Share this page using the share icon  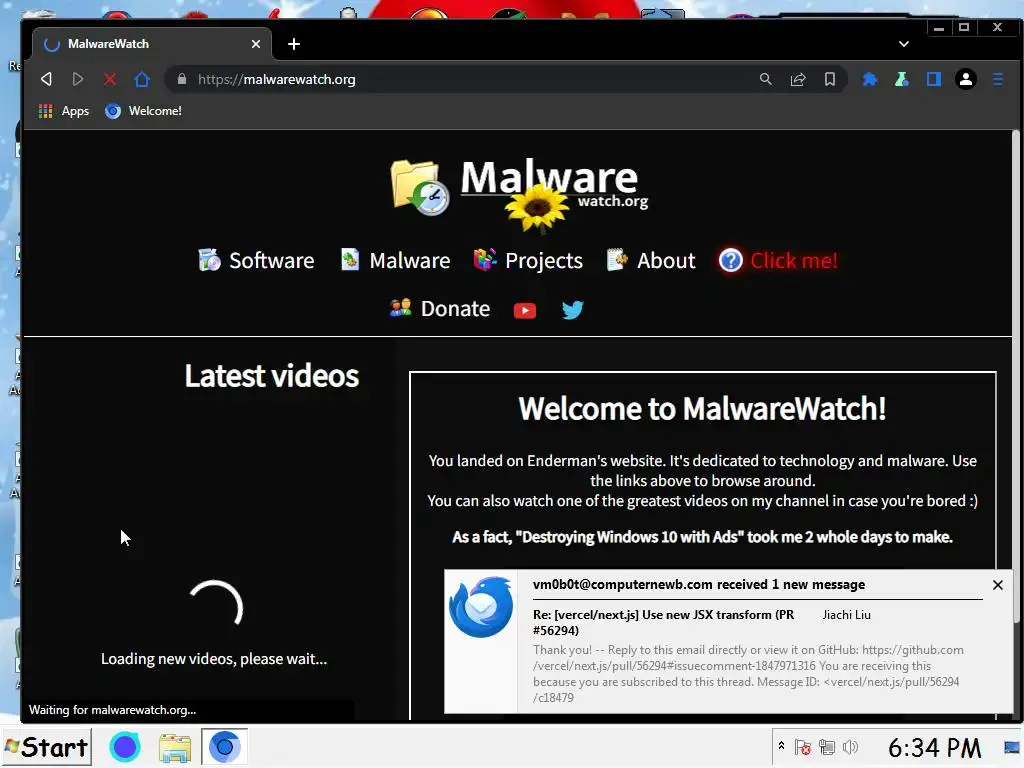(797, 79)
